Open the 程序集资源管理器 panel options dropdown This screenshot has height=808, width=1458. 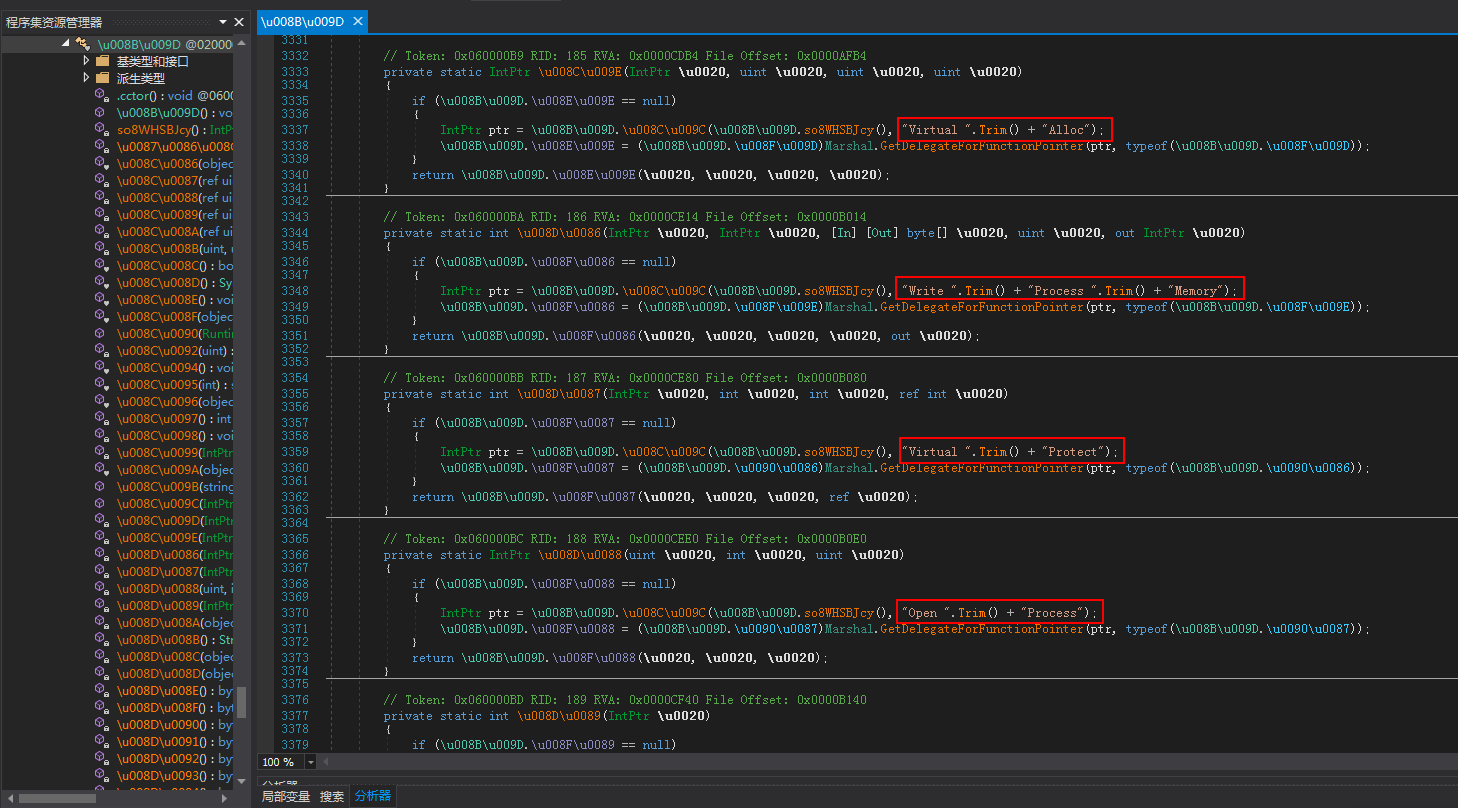pos(222,22)
